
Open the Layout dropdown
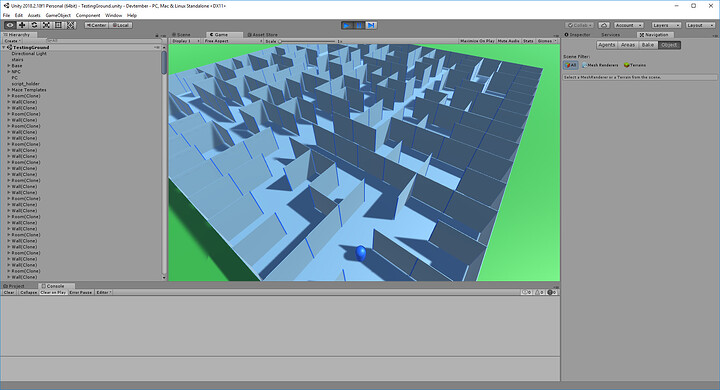point(700,25)
